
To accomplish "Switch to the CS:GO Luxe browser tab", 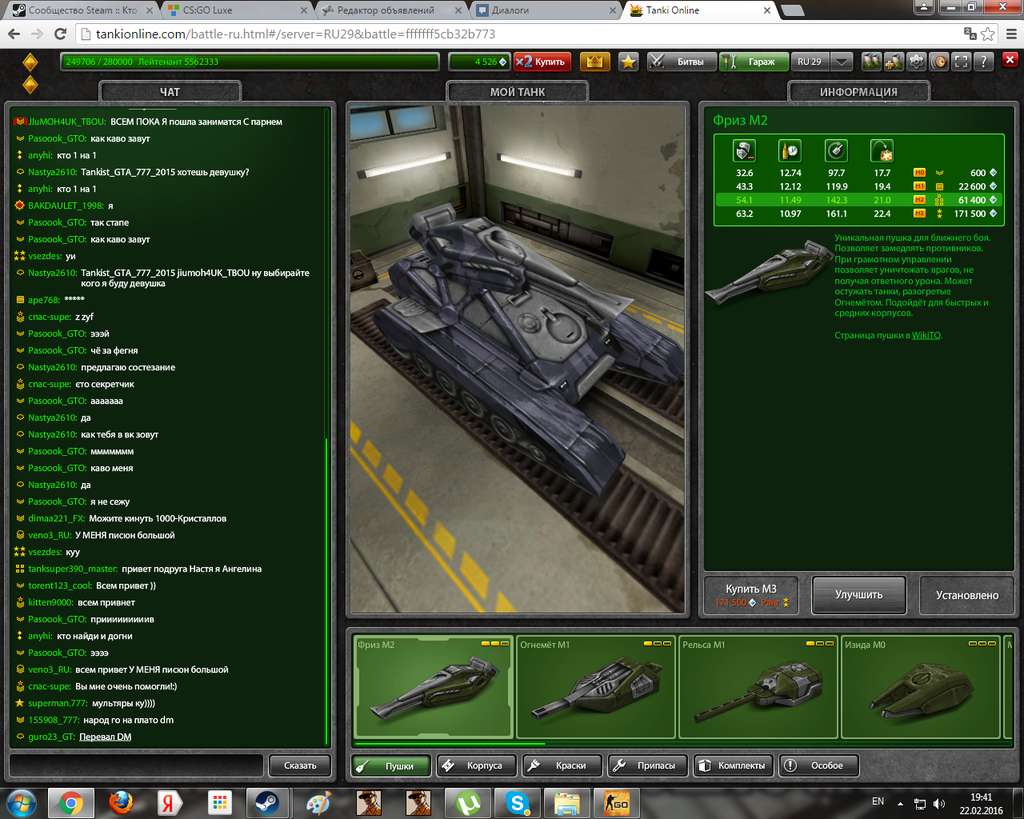I will point(235,10).
